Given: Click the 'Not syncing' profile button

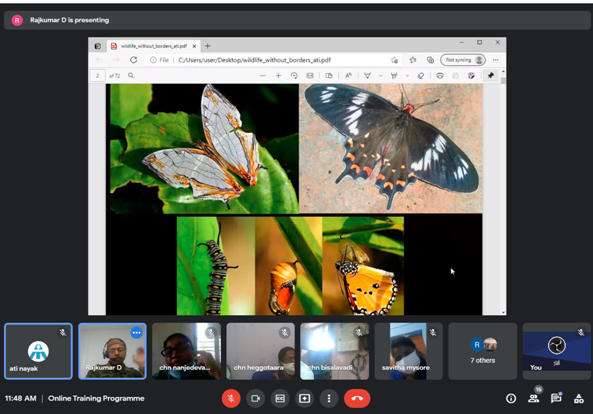Looking at the screenshot, I should pyautogui.click(x=463, y=60).
